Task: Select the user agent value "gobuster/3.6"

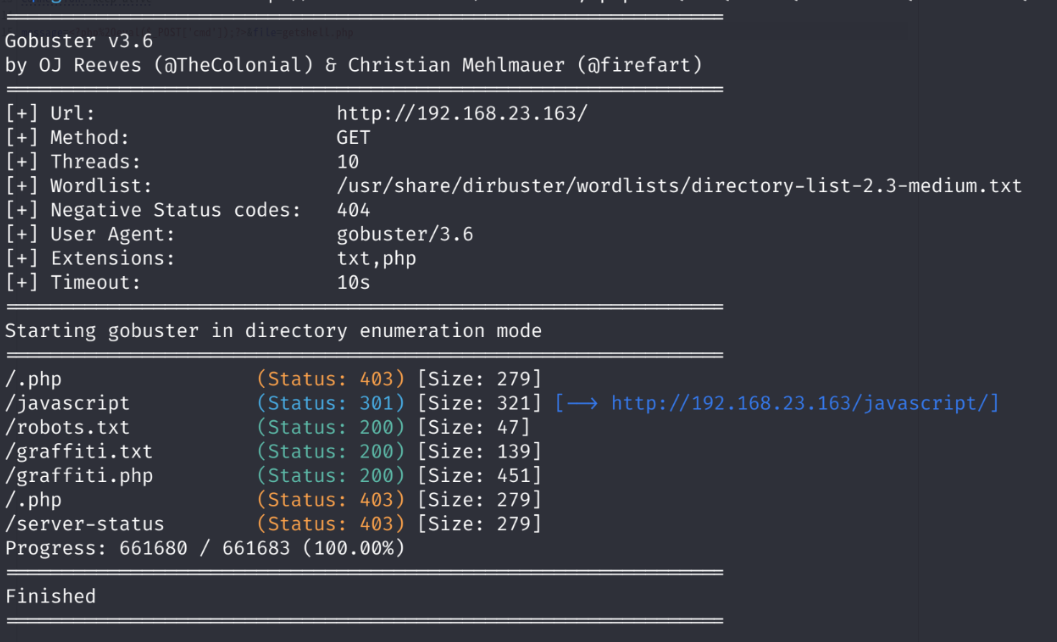Action: pos(404,235)
